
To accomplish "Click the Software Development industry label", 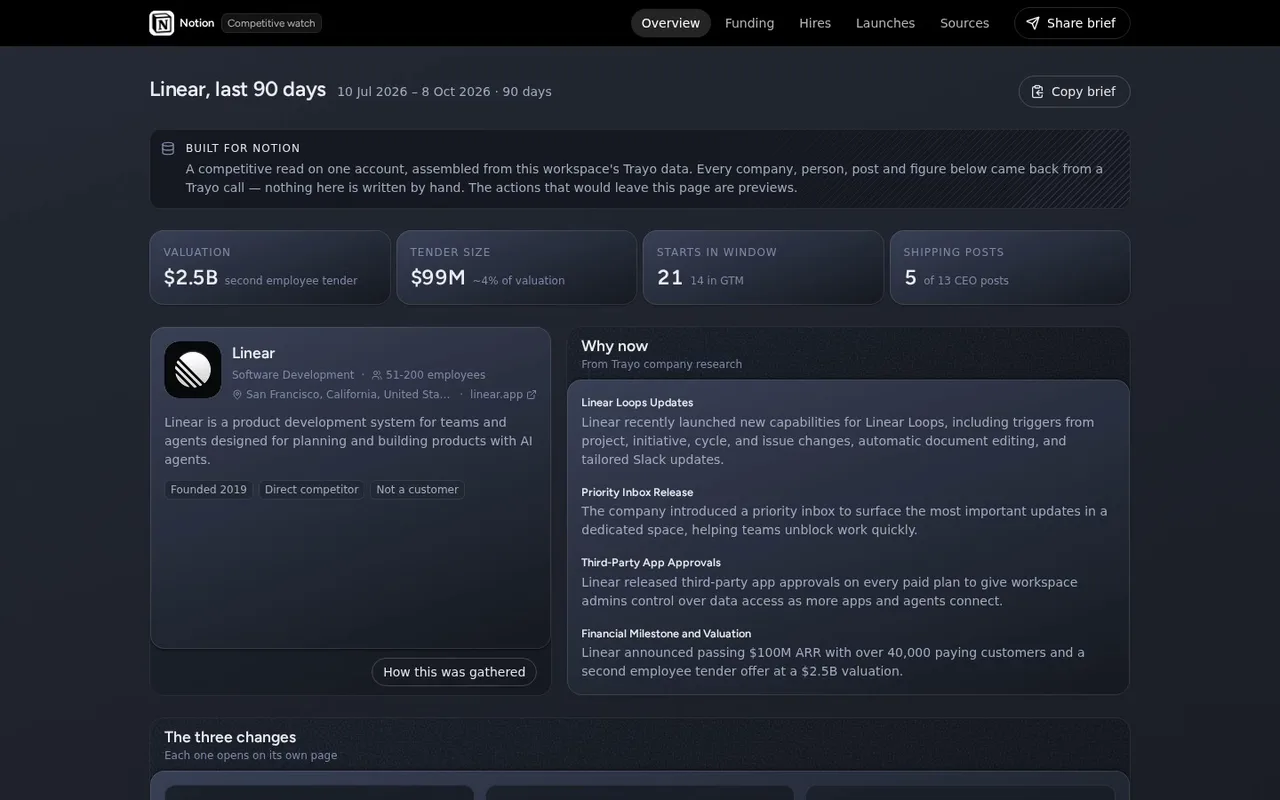I will (x=293, y=375).
